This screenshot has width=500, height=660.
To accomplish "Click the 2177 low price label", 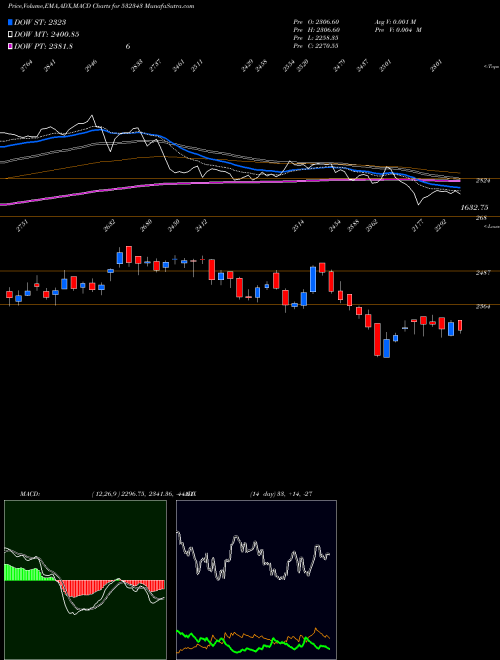I will [418, 226].
